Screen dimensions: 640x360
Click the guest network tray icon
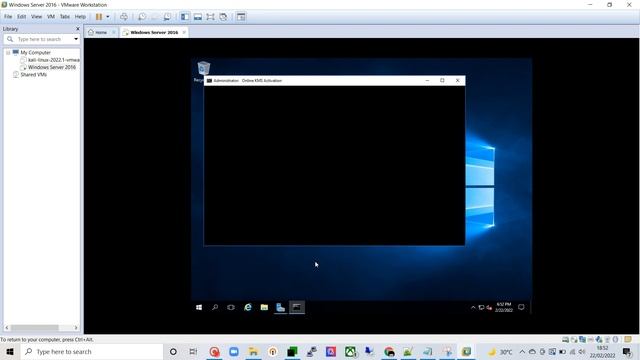(481, 307)
